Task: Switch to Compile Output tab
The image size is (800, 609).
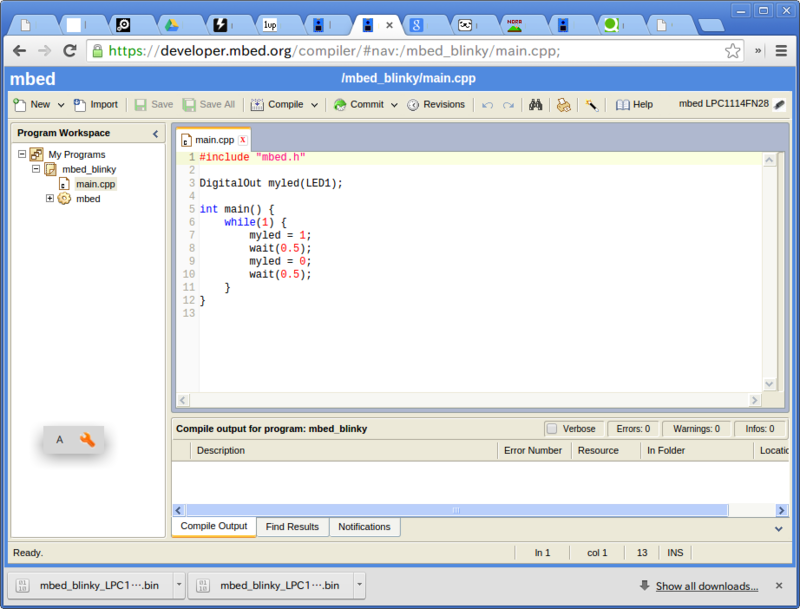Action: pyautogui.click(x=214, y=526)
